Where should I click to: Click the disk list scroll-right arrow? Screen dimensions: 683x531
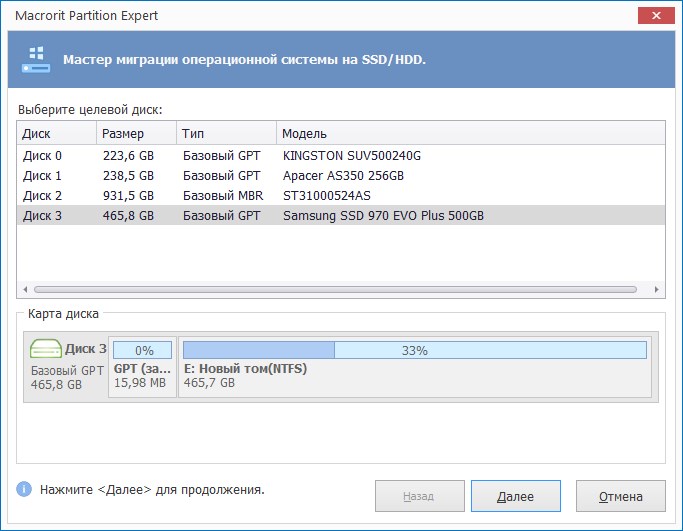click(x=656, y=289)
